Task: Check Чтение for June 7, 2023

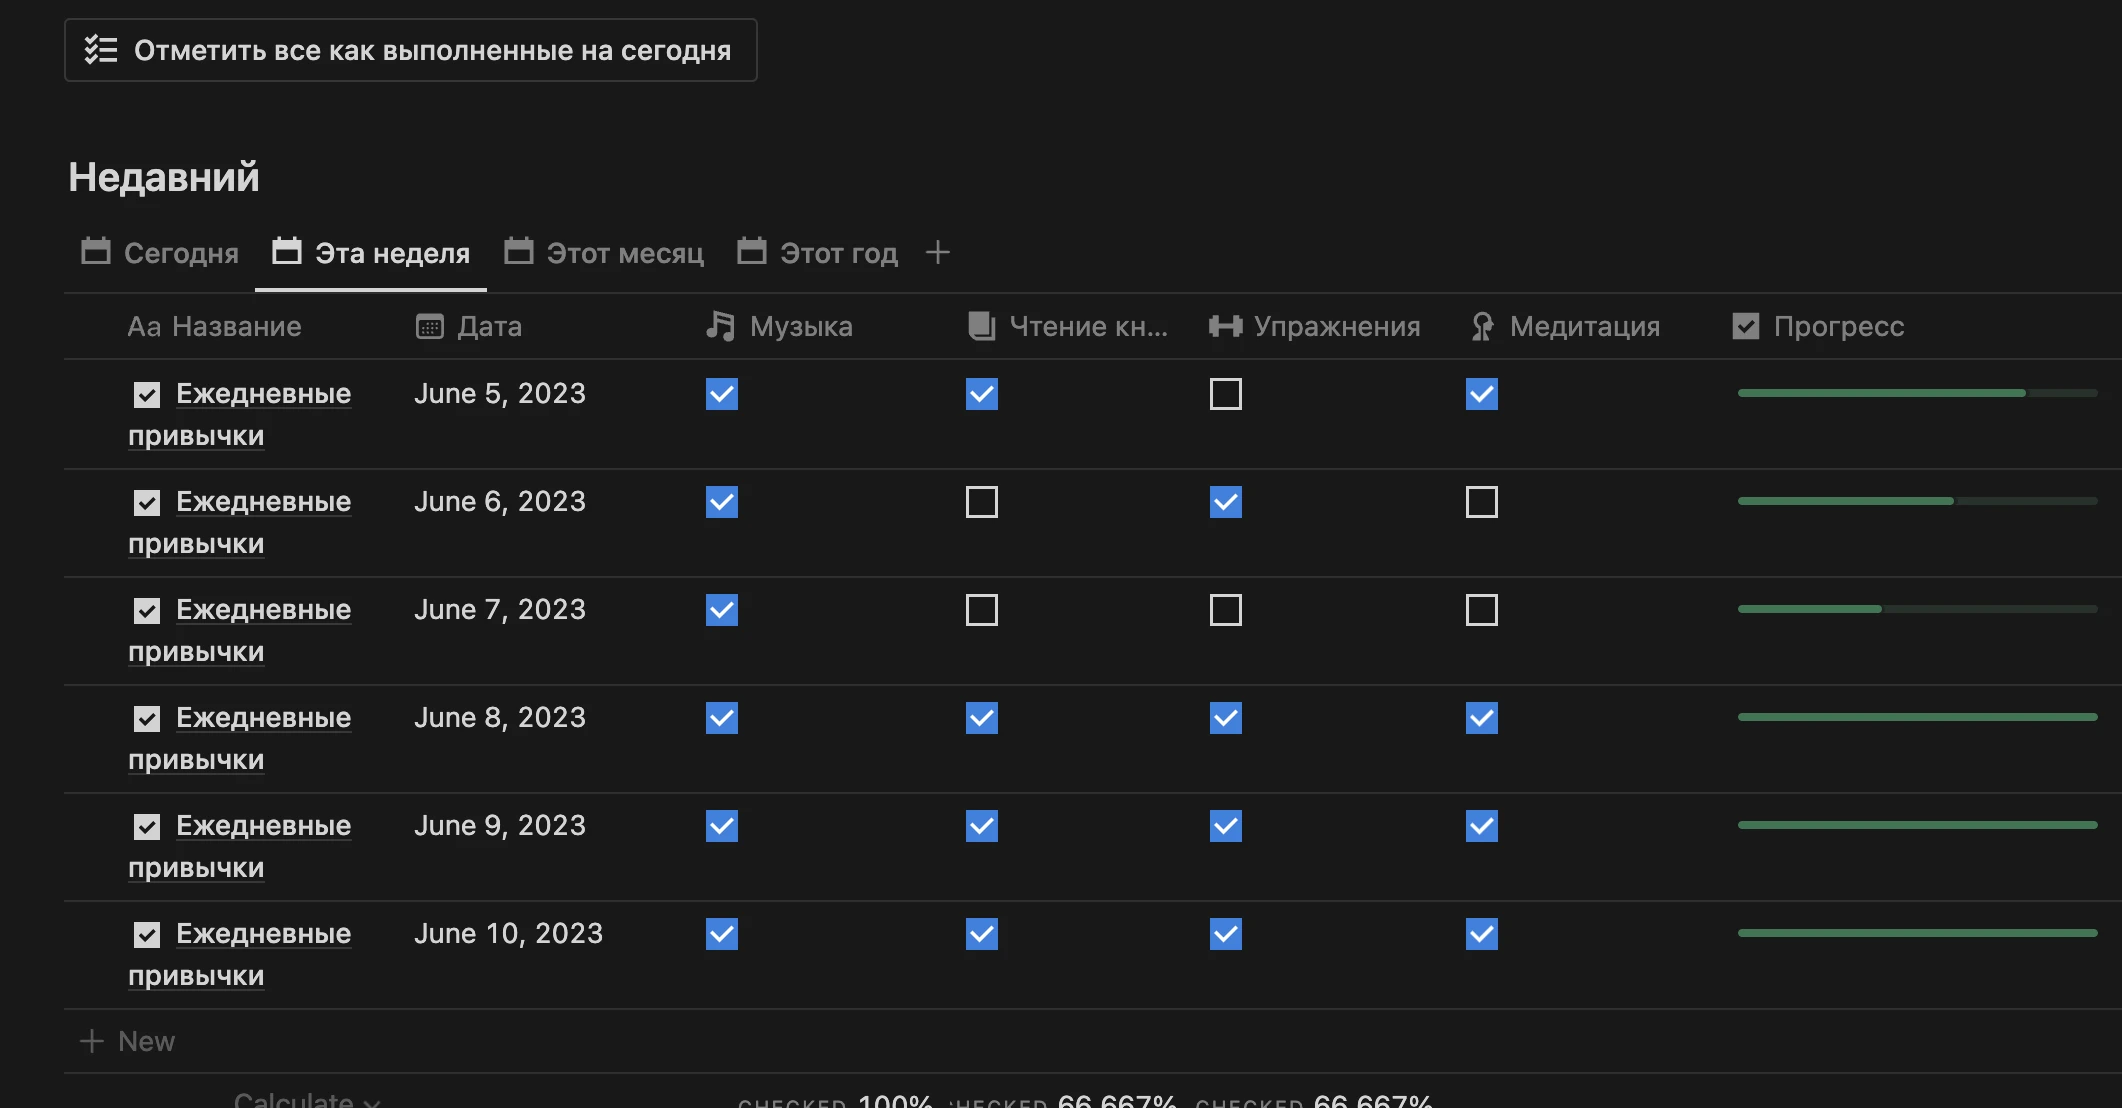Action: pos(982,610)
